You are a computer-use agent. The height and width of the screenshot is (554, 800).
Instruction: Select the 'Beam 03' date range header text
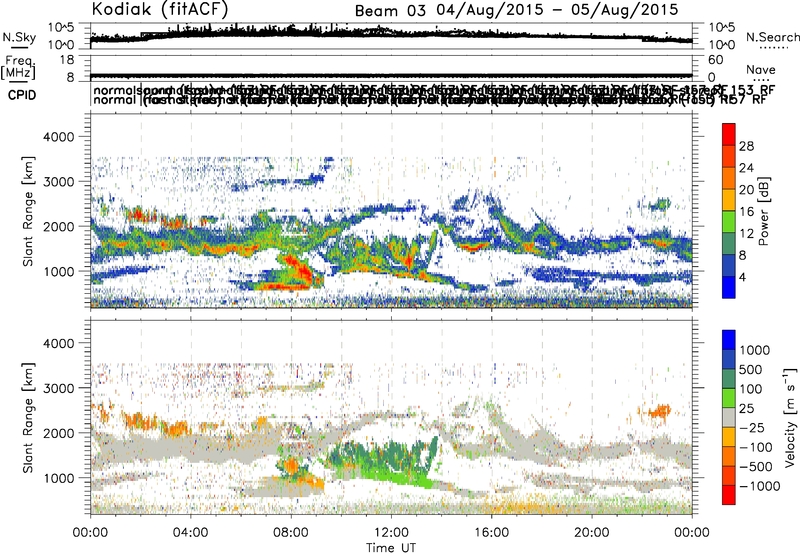coord(516,10)
